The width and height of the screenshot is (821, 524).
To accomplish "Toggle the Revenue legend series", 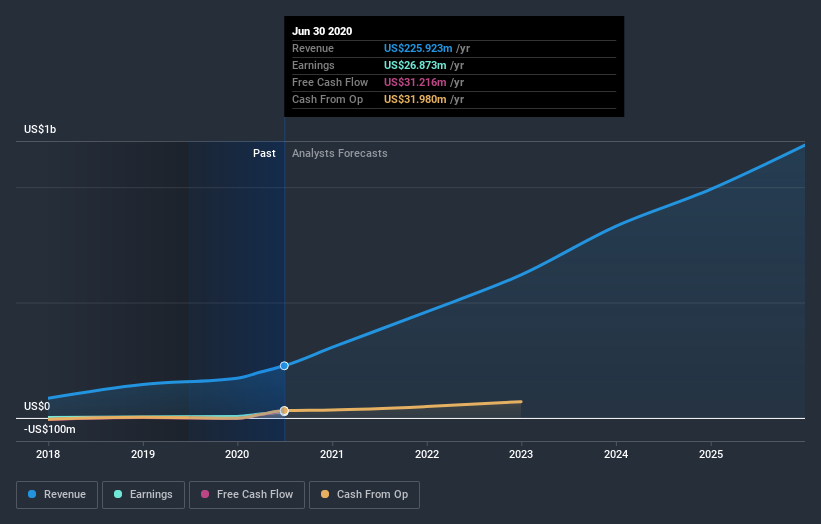I will tap(57, 495).
